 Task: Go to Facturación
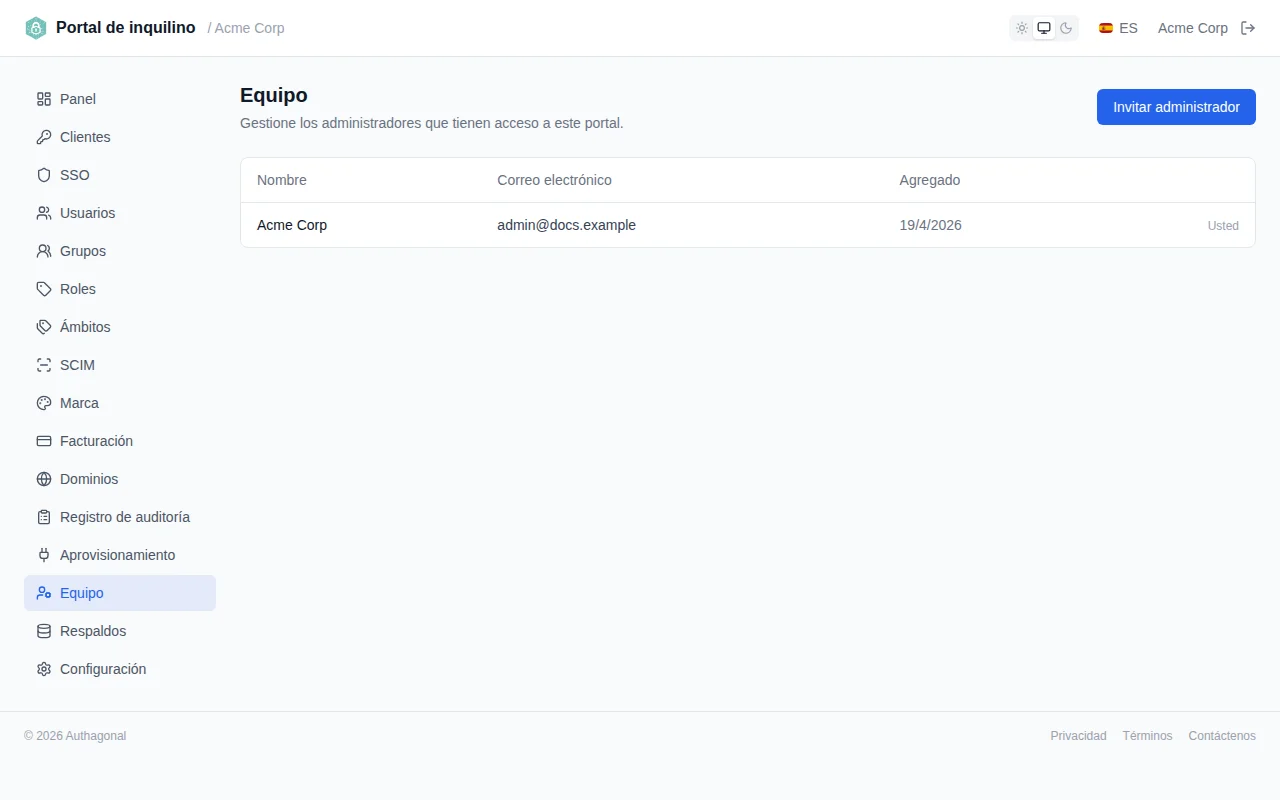(x=120, y=441)
